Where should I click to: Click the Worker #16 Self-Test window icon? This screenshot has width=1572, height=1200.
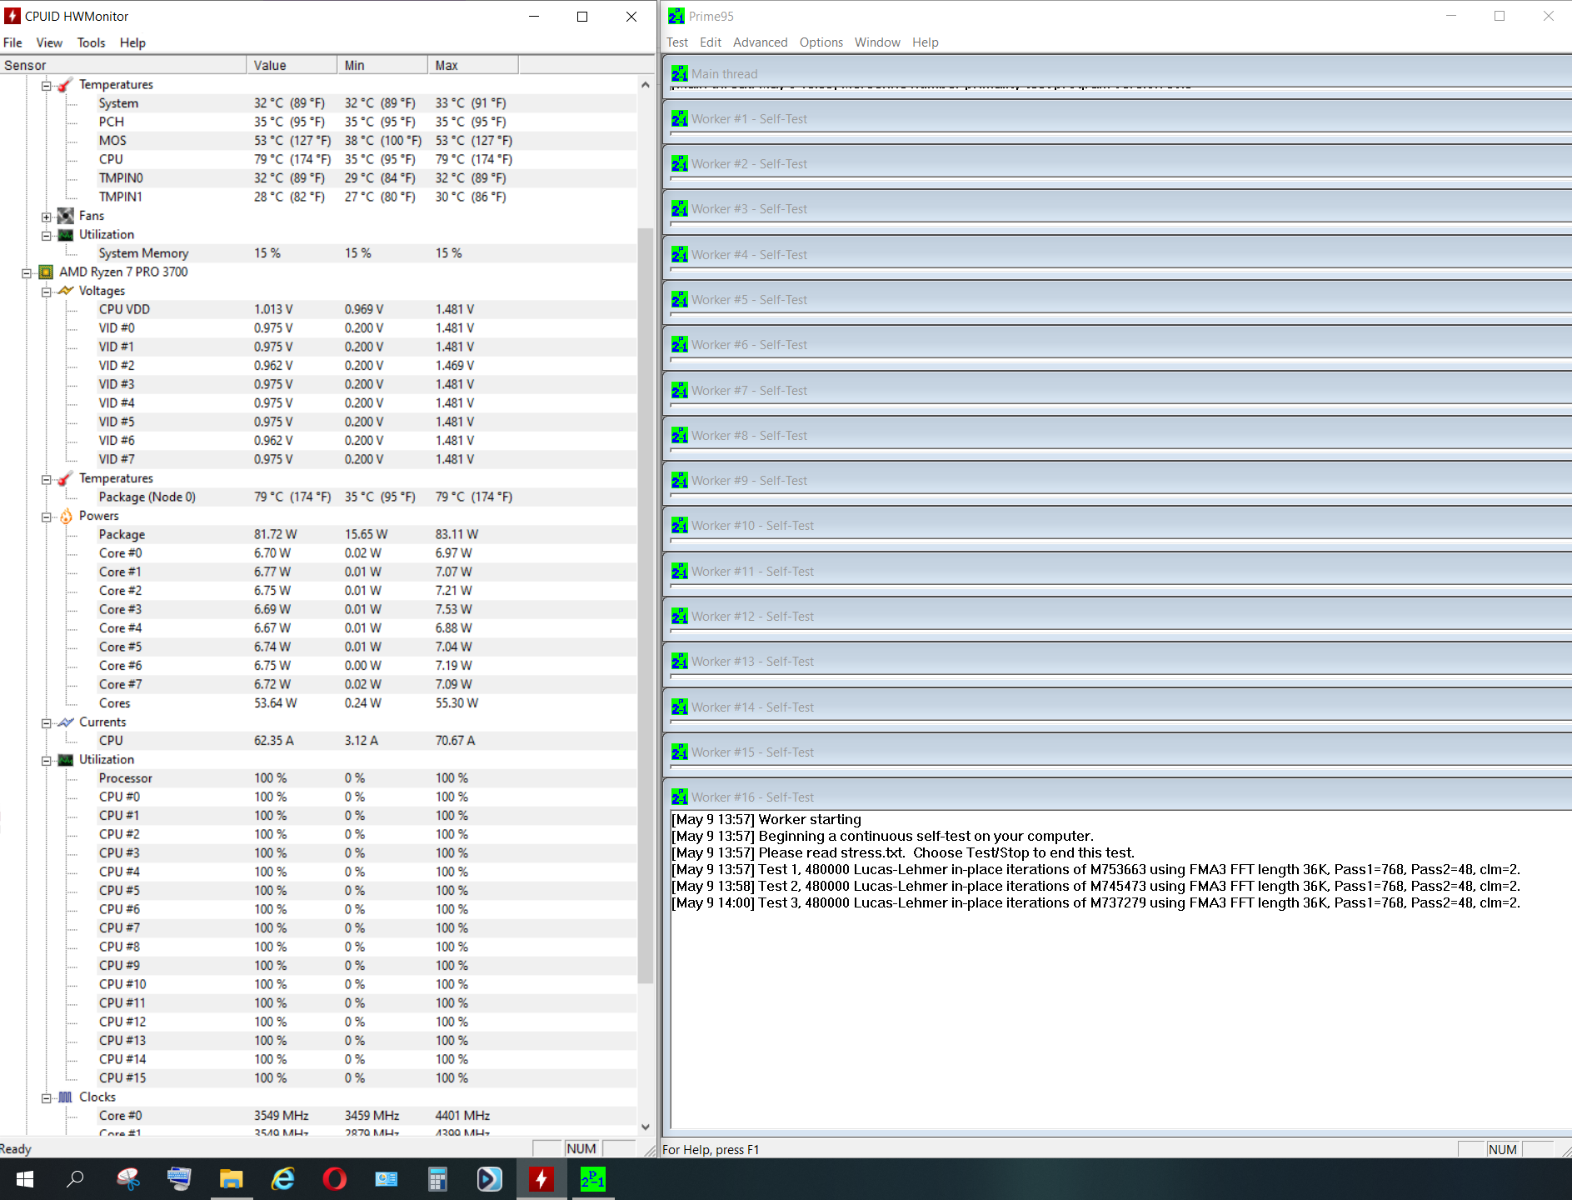point(680,797)
